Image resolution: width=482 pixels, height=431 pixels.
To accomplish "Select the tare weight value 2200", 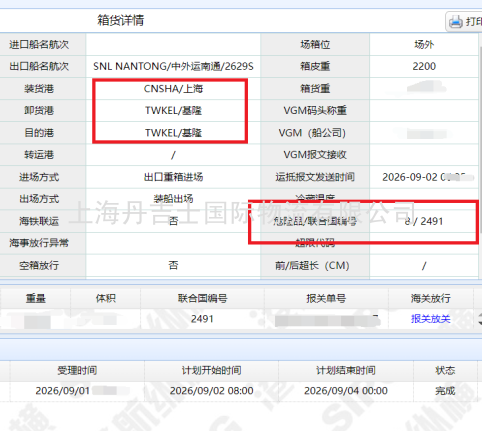I will (424, 66).
